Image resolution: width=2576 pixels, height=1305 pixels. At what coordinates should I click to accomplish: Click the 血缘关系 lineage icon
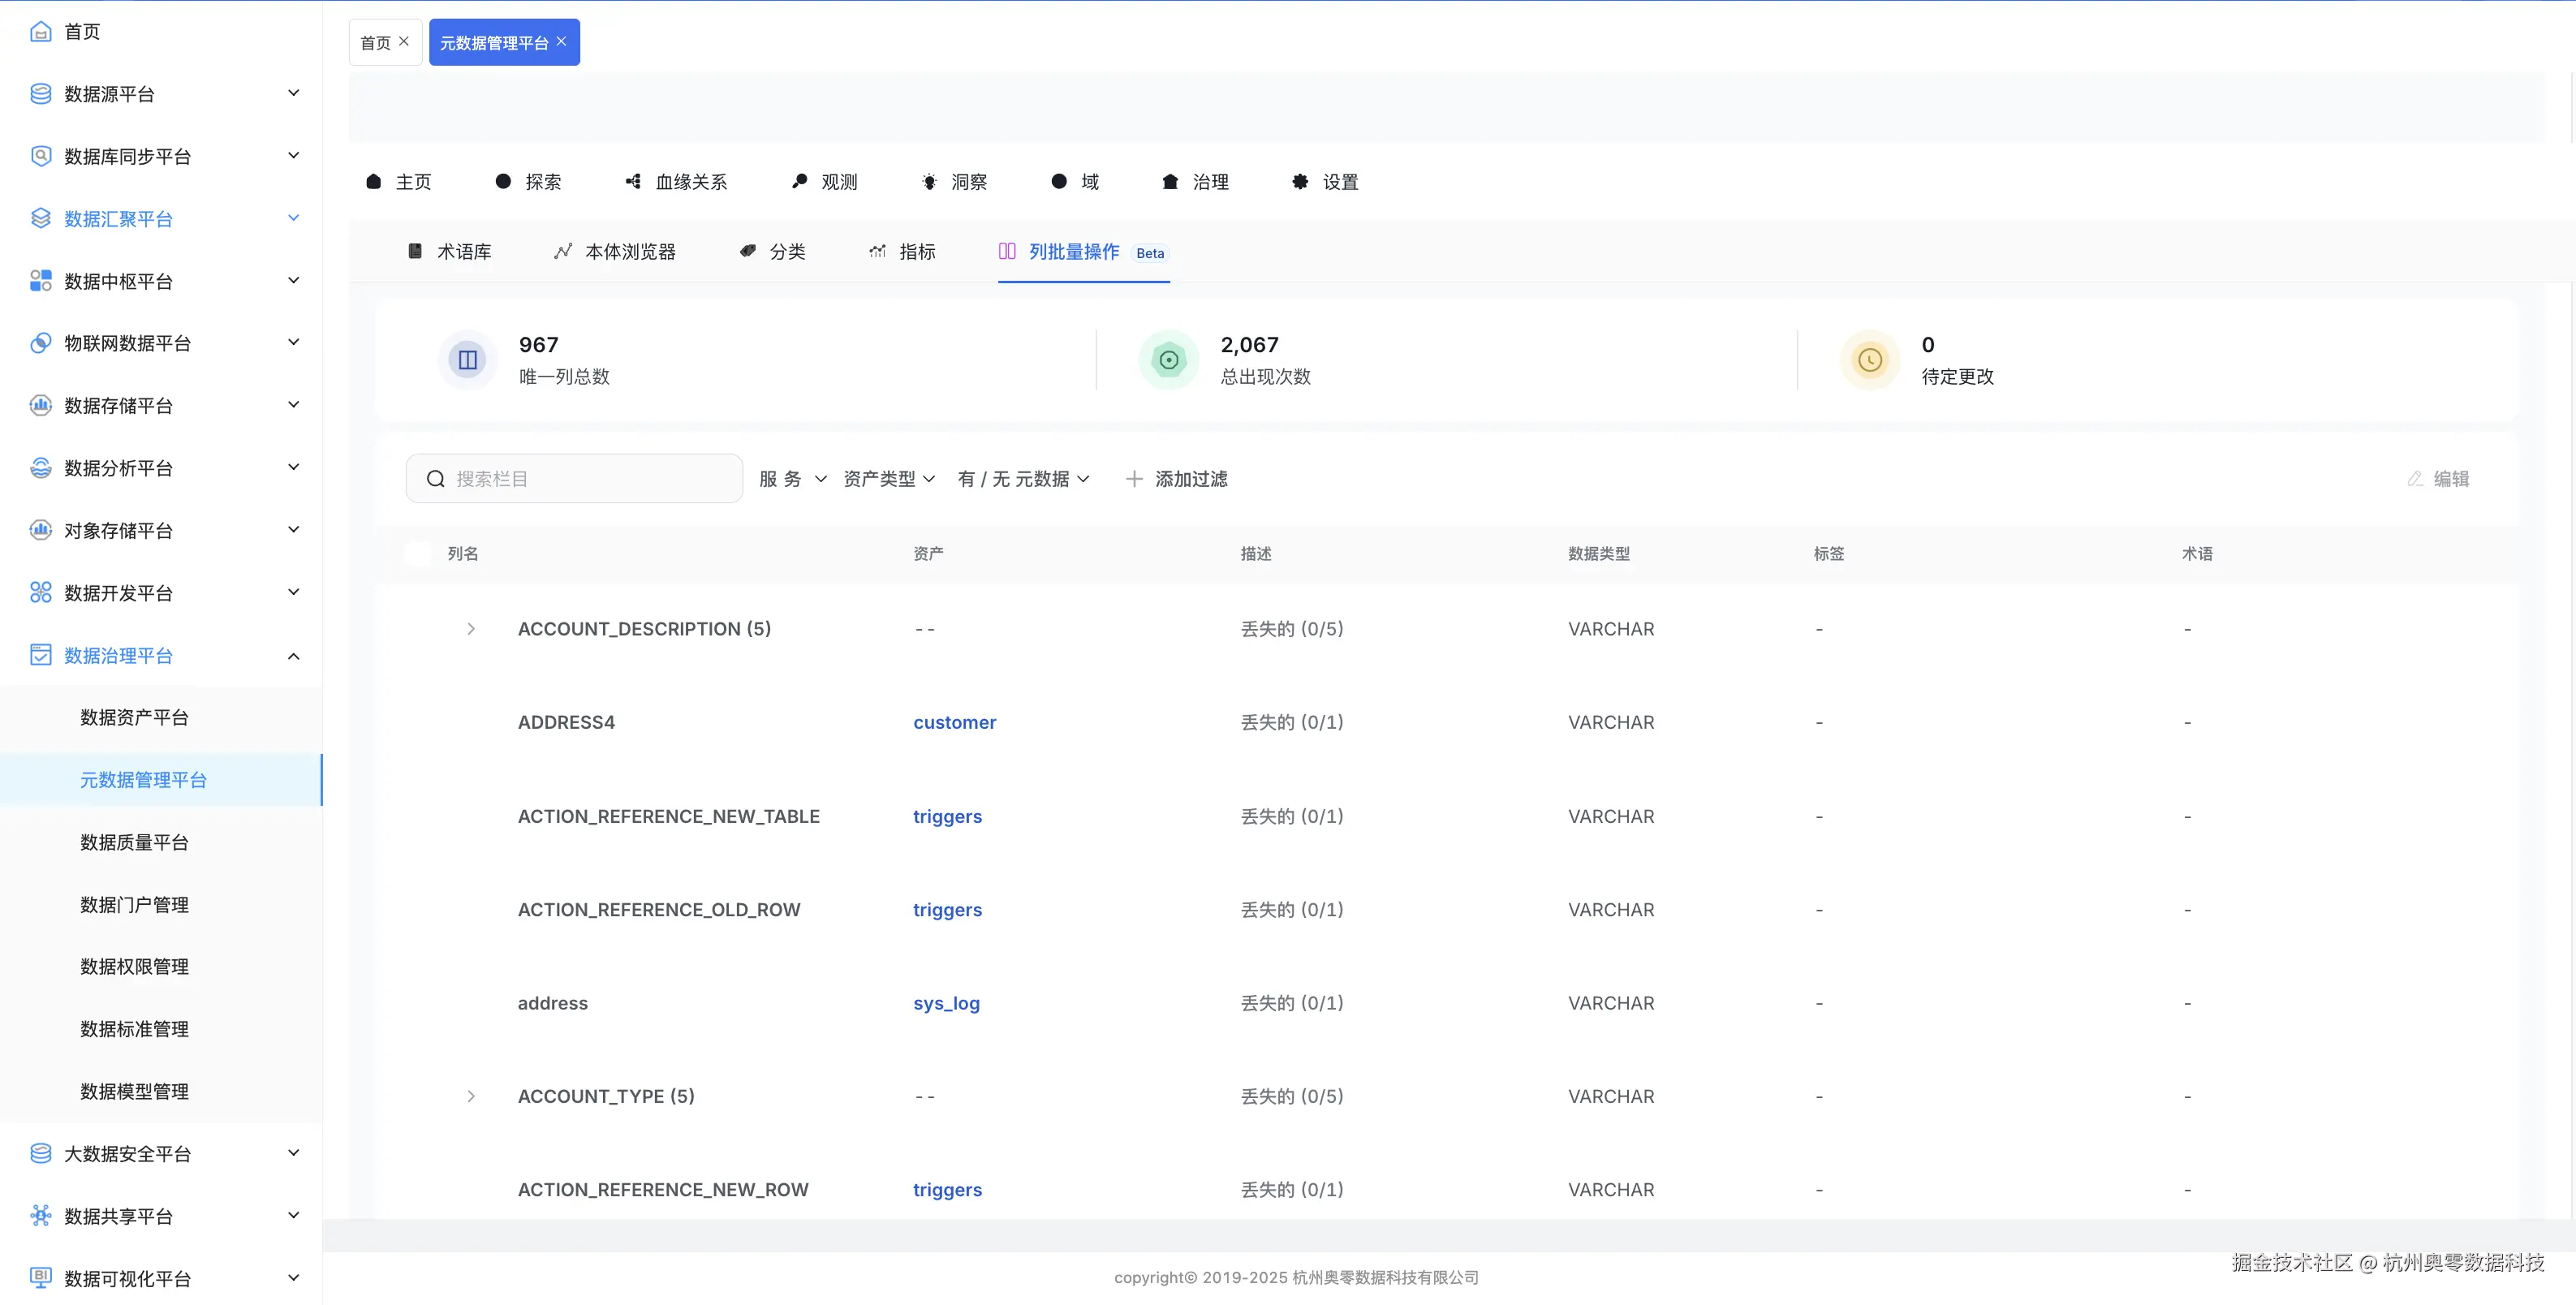coord(633,181)
